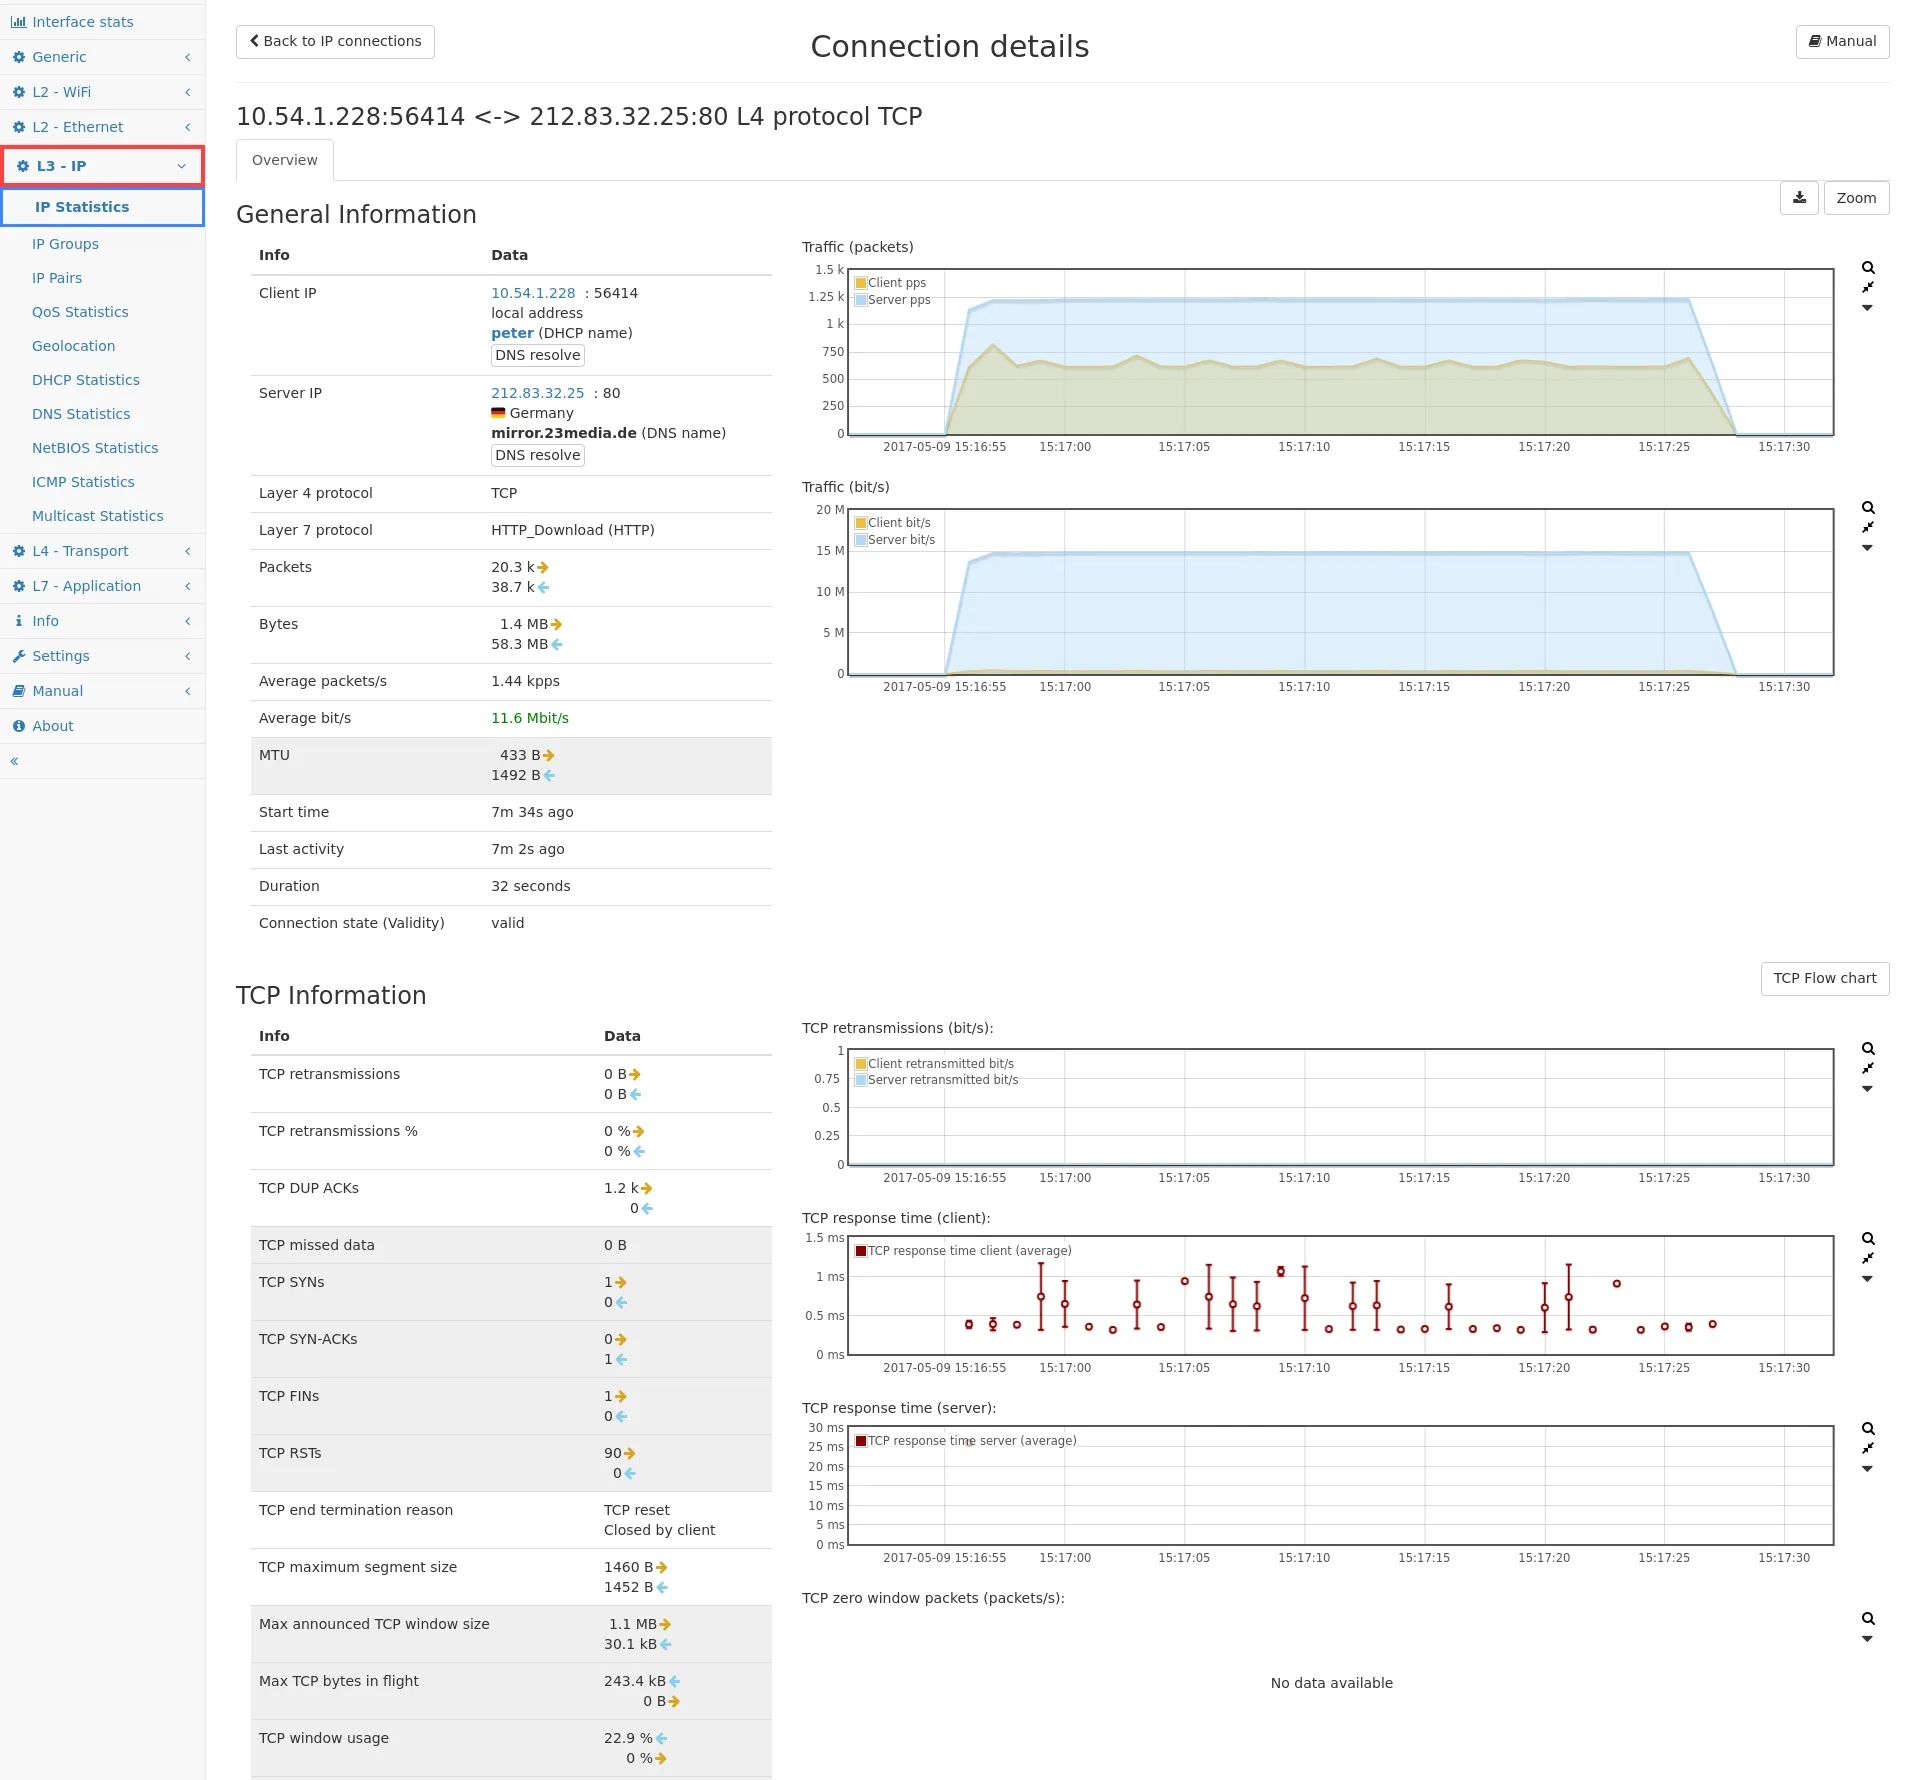Open Interface stats in the sidebar

tap(82, 22)
